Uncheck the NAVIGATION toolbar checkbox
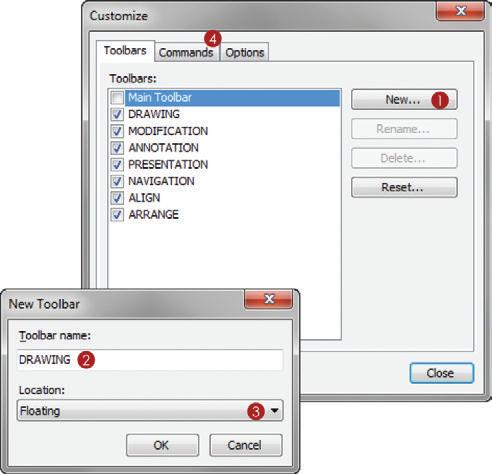The image size is (492, 474). (x=117, y=181)
